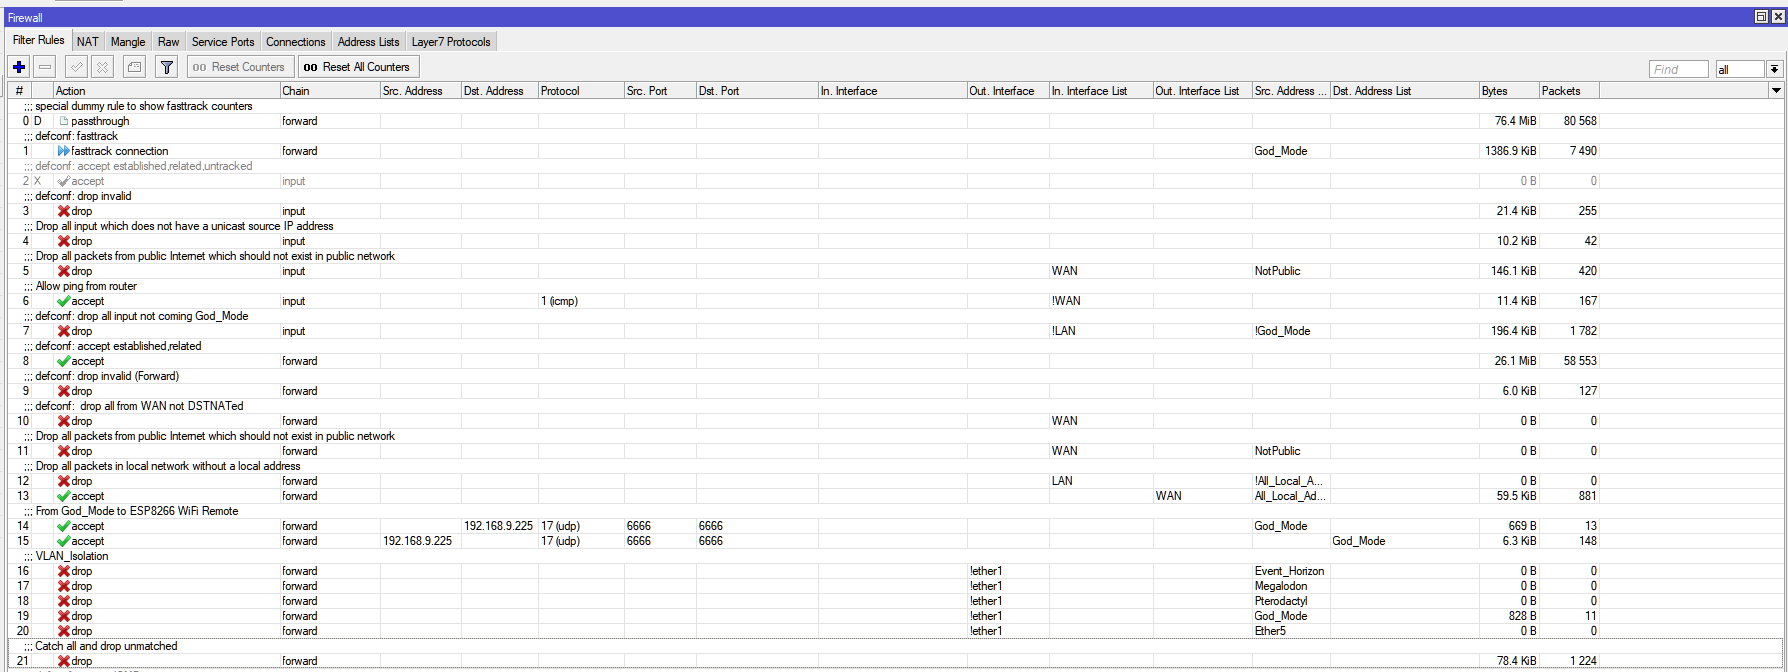1788x672 pixels.
Task: Sort by the Packets column header
Action: 1569,91
